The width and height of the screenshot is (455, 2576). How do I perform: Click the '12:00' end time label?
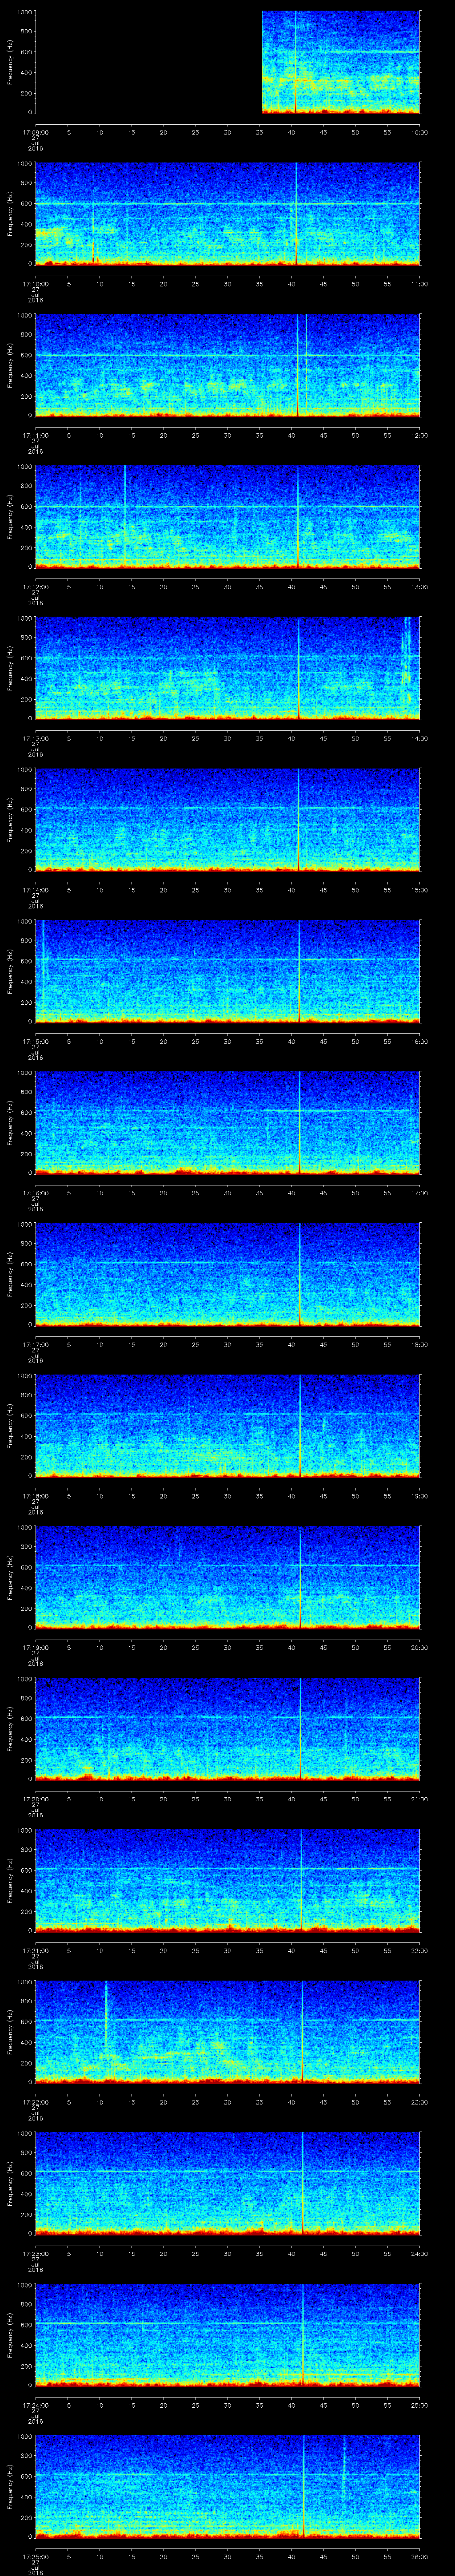click(x=419, y=435)
